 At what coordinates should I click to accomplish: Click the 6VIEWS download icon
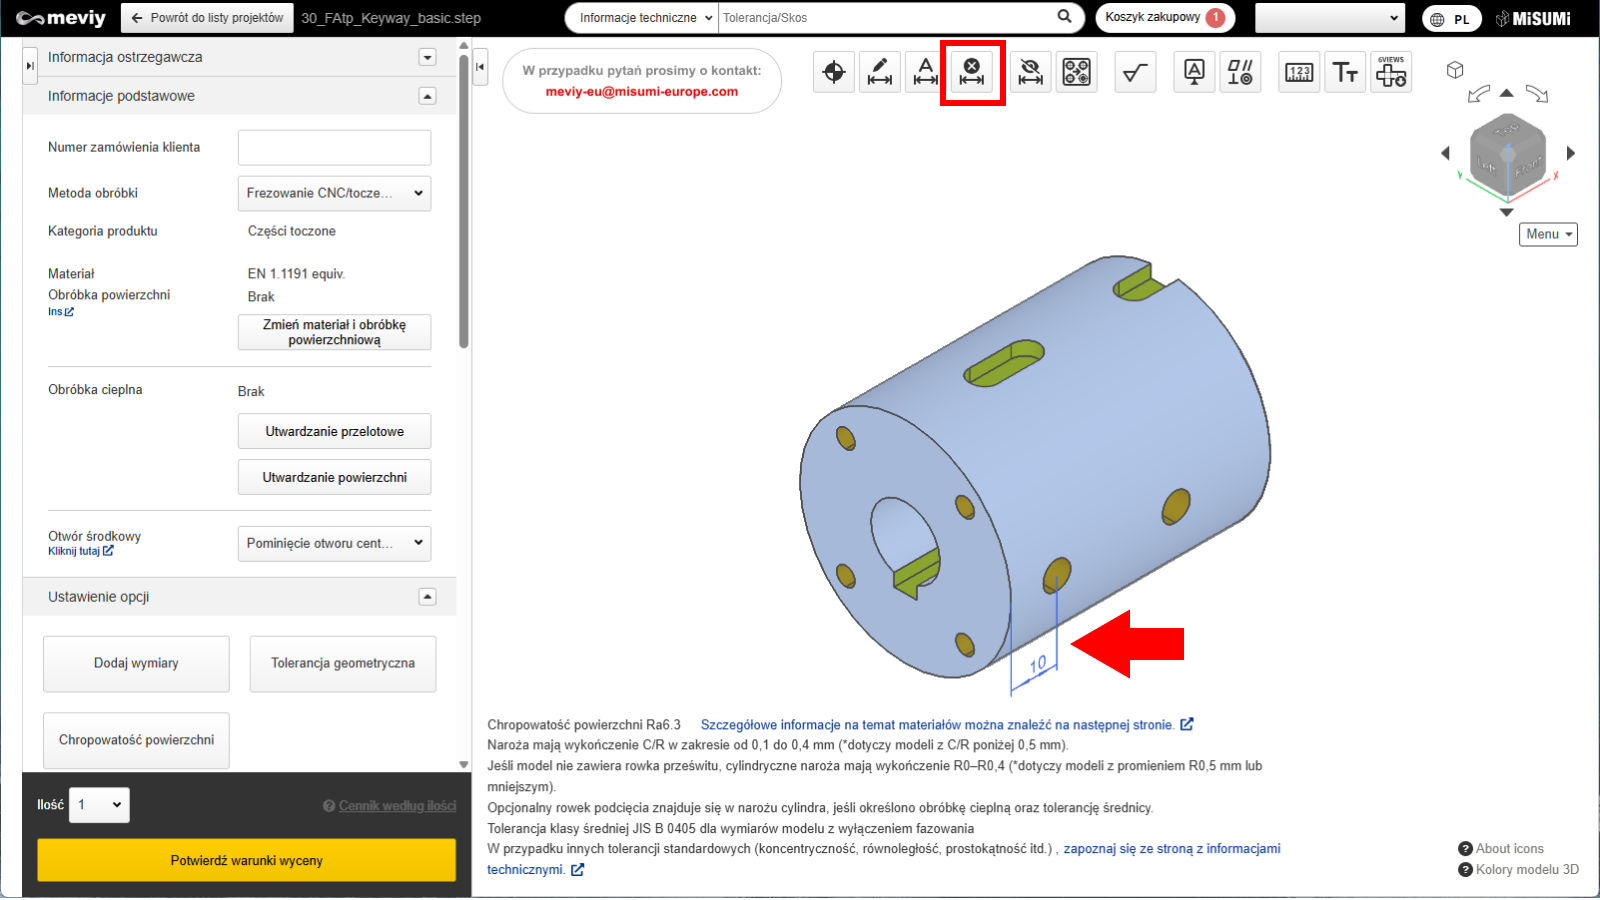pyautogui.click(x=1391, y=72)
